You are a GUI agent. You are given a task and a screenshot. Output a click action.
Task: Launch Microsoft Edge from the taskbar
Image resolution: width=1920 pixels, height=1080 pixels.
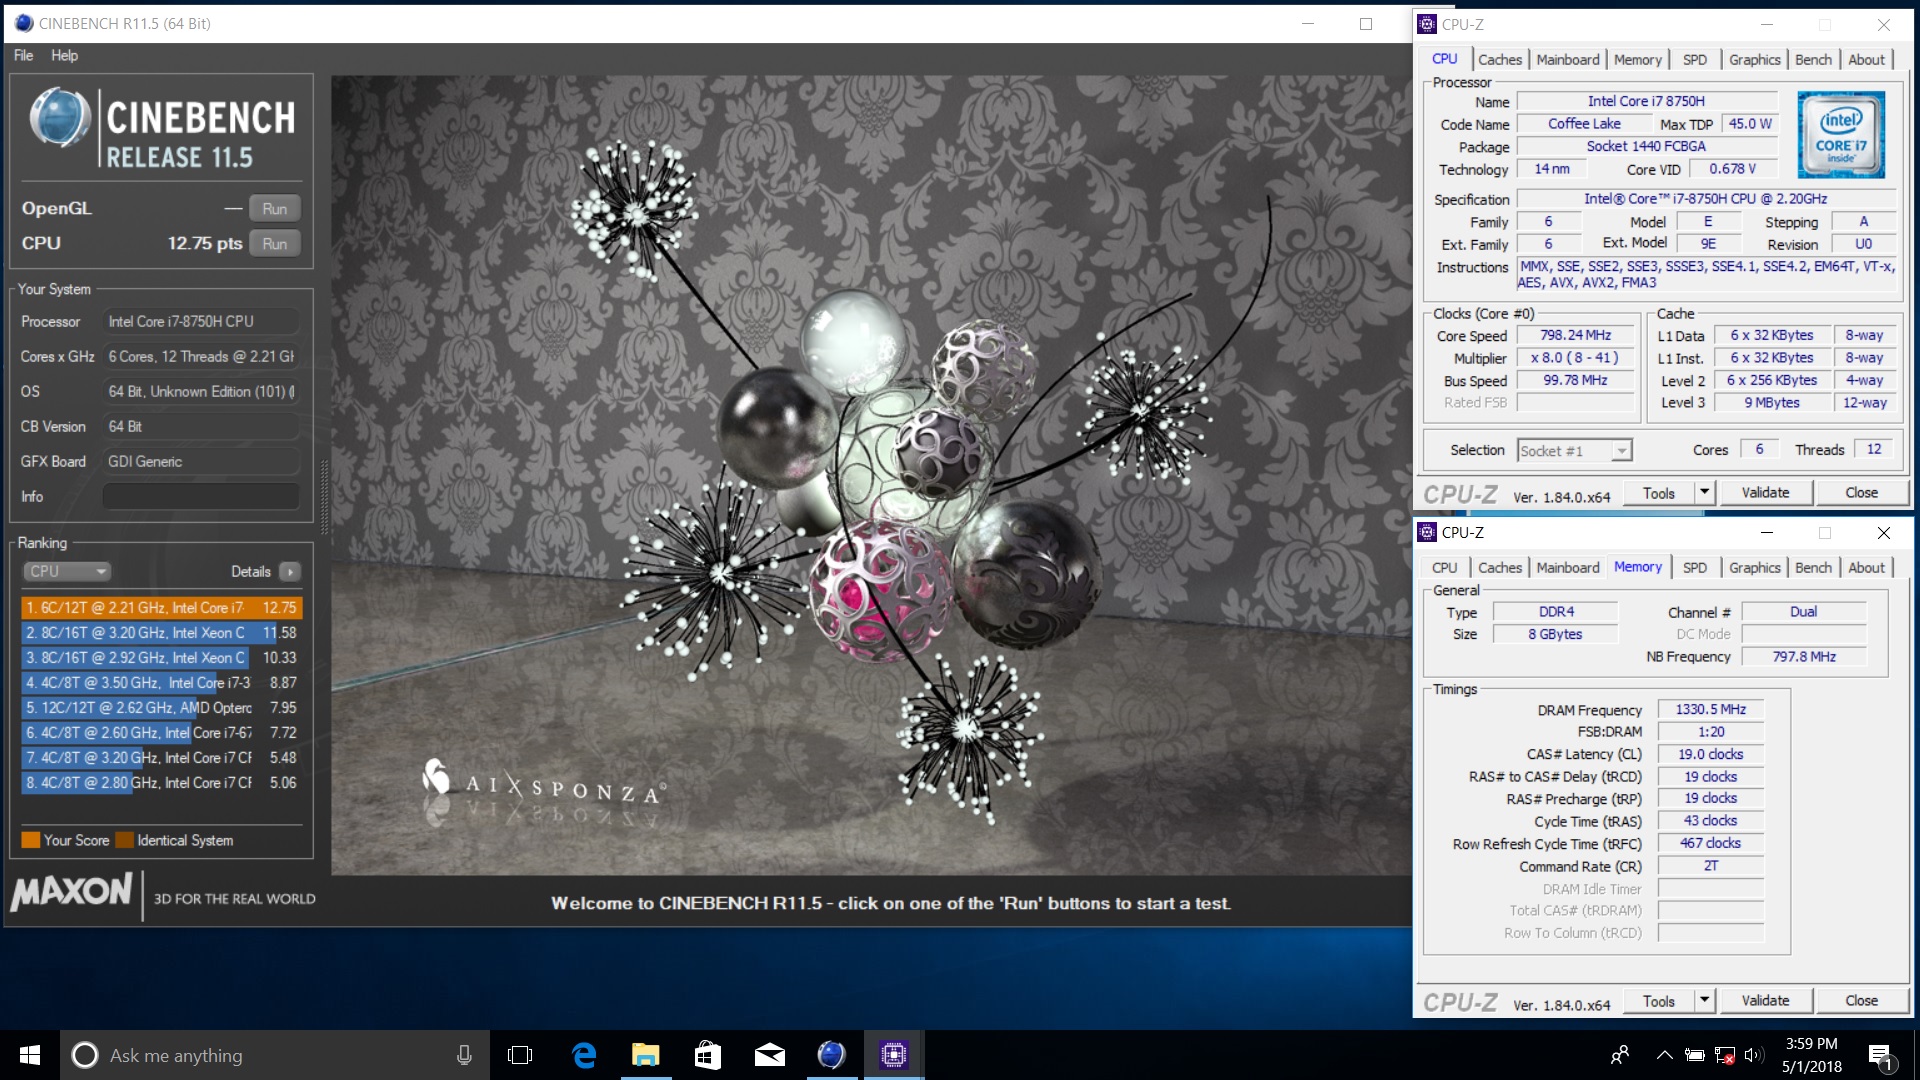click(x=584, y=1055)
